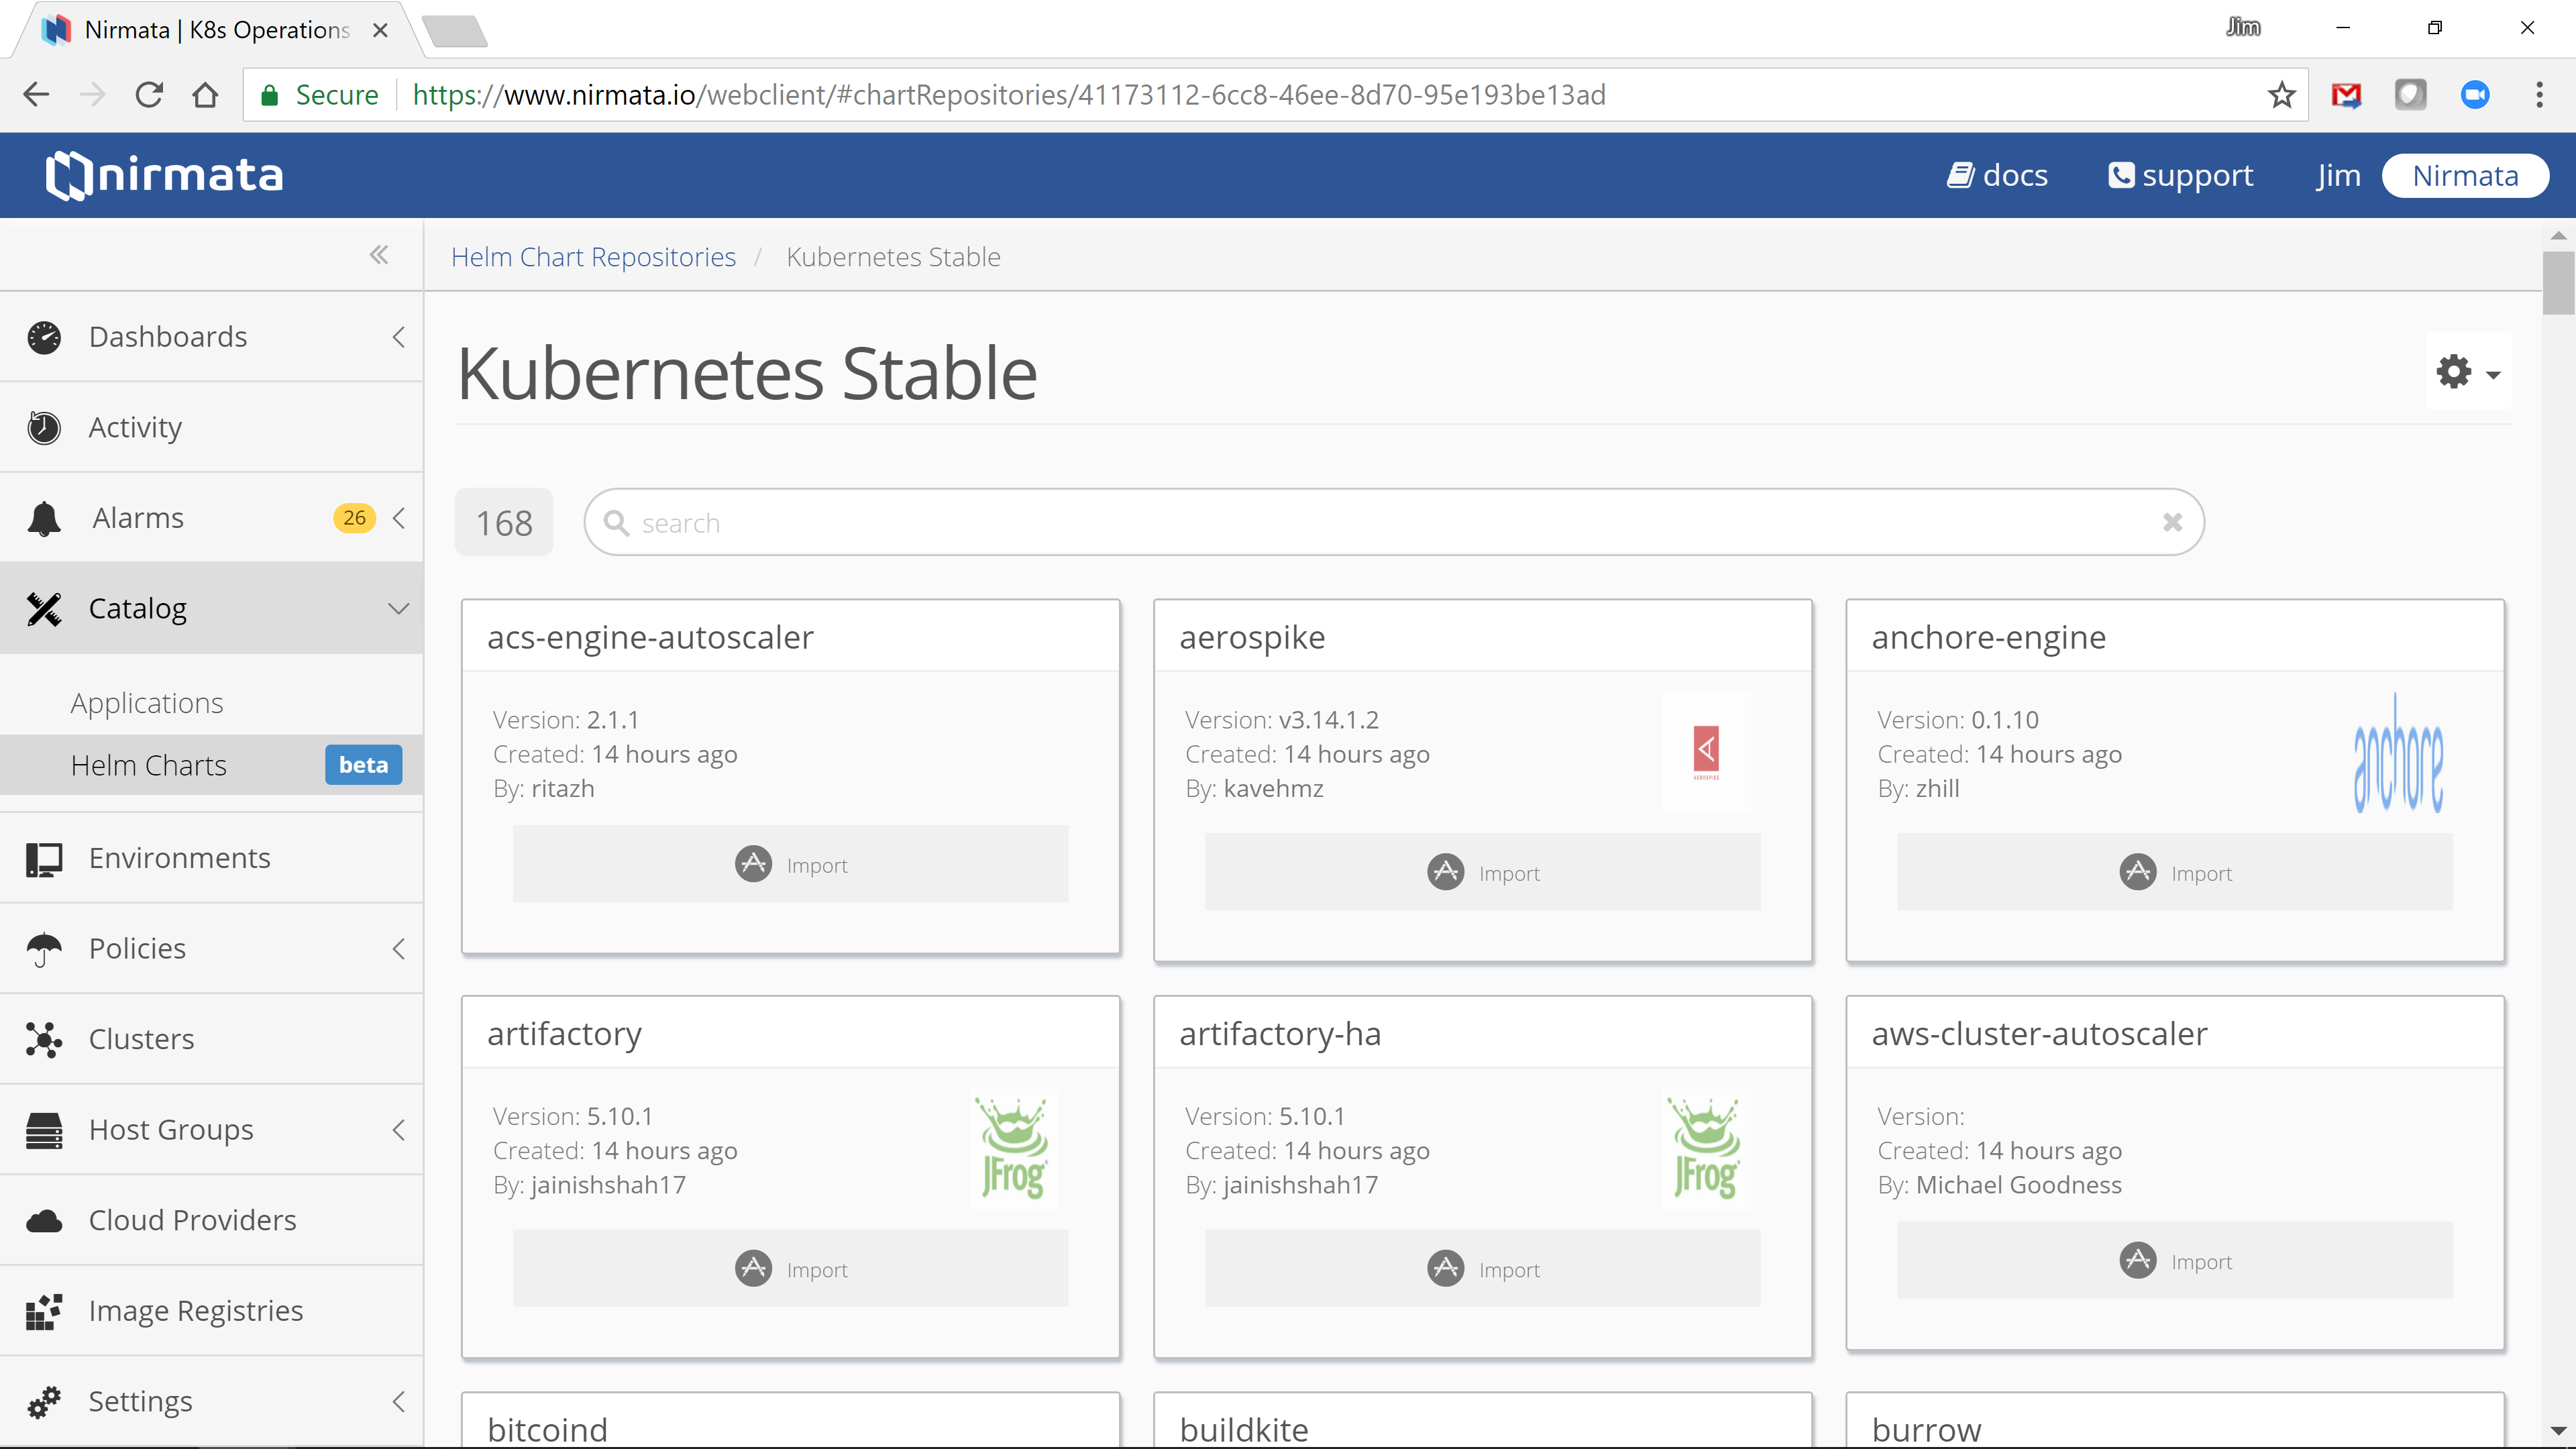This screenshot has height=1449, width=2576.
Task: Expand the Policies submenu chevron
Action: (399, 949)
